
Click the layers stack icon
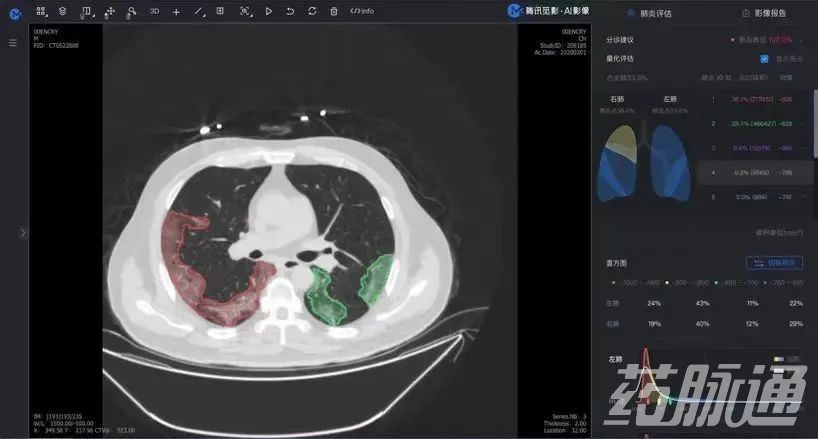[x=63, y=11]
